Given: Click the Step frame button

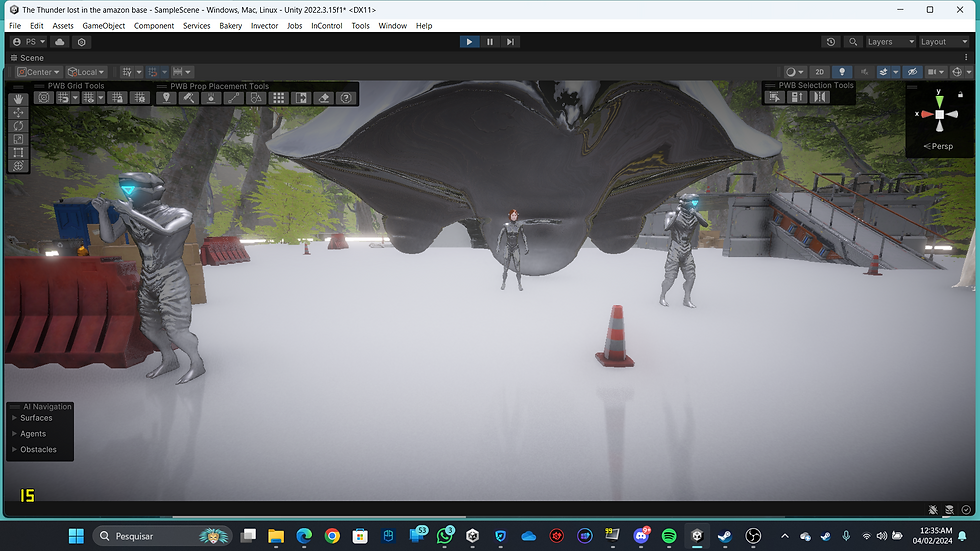Looking at the screenshot, I should 511,42.
